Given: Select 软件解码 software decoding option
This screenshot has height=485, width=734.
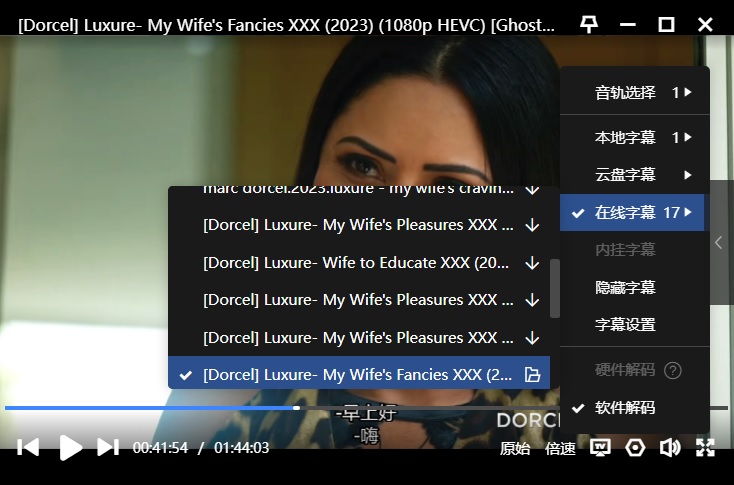Looking at the screenshot, I should 625,407.
